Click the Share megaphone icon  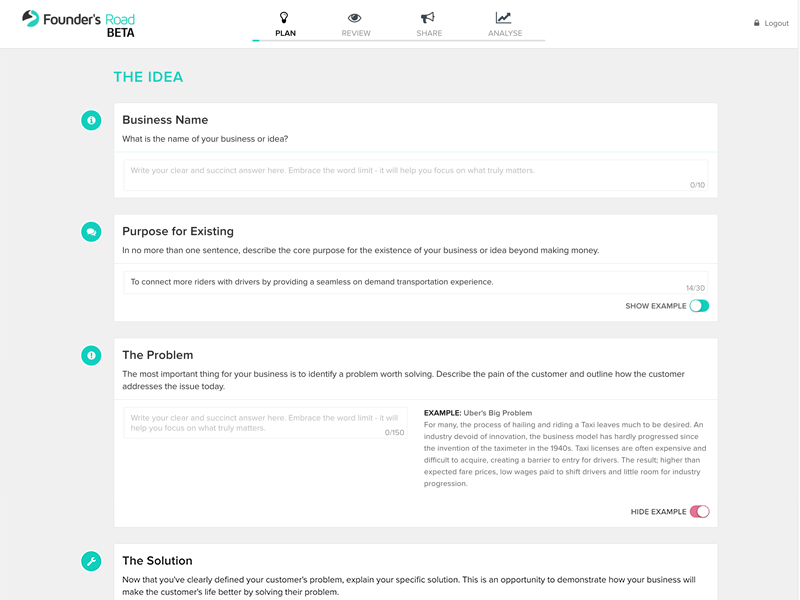428,16
